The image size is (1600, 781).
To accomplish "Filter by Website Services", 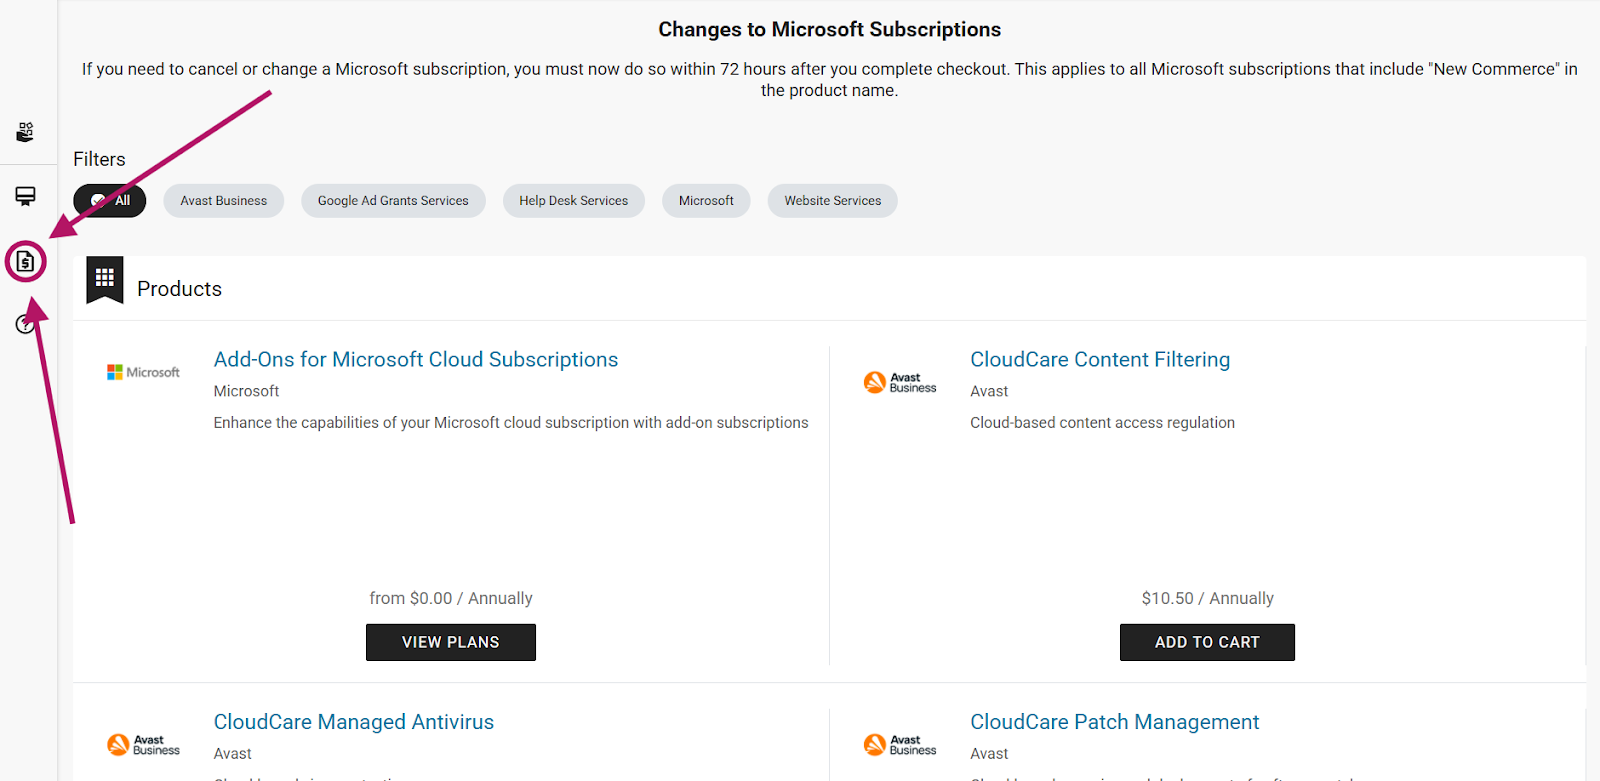I will click(x=833, y=201).
